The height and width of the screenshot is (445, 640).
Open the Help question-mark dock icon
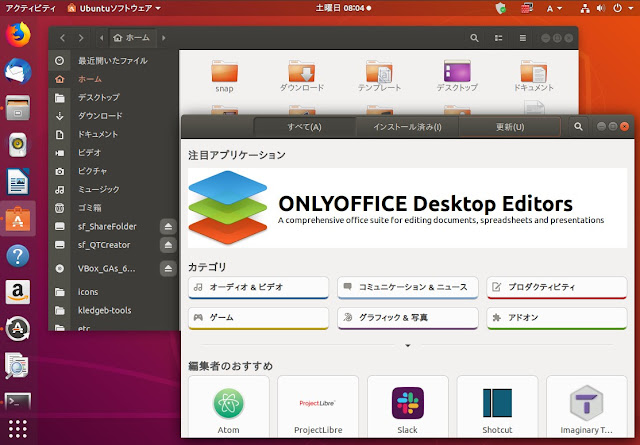click(18, 256)
